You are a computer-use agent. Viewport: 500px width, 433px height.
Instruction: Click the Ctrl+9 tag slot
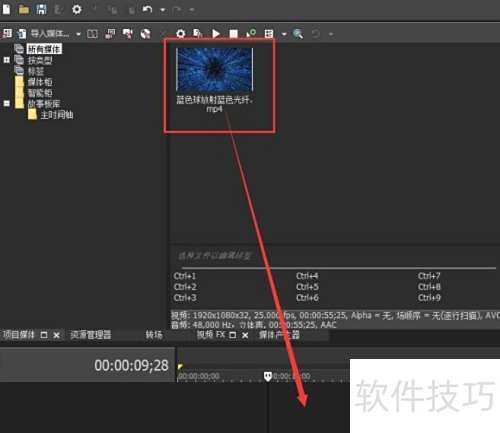tap(429, 298)
